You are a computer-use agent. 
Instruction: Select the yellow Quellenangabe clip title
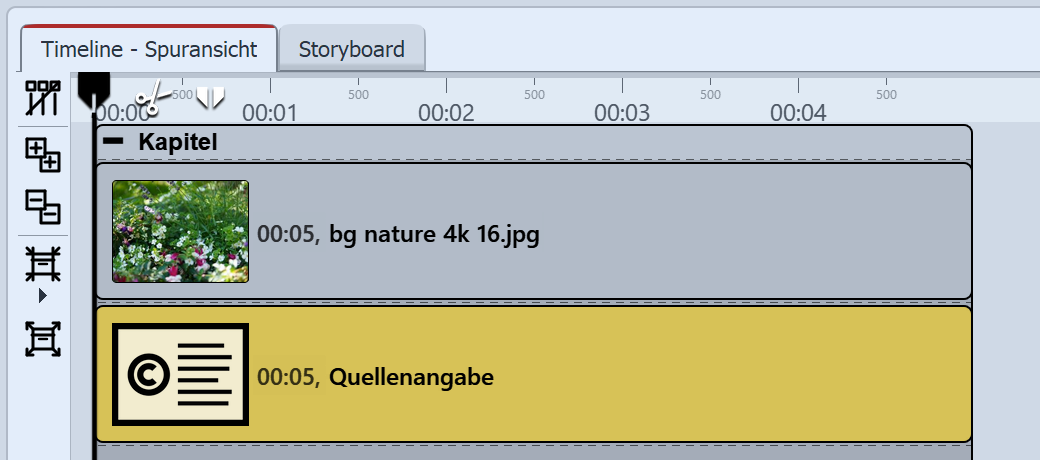point(411,378)
